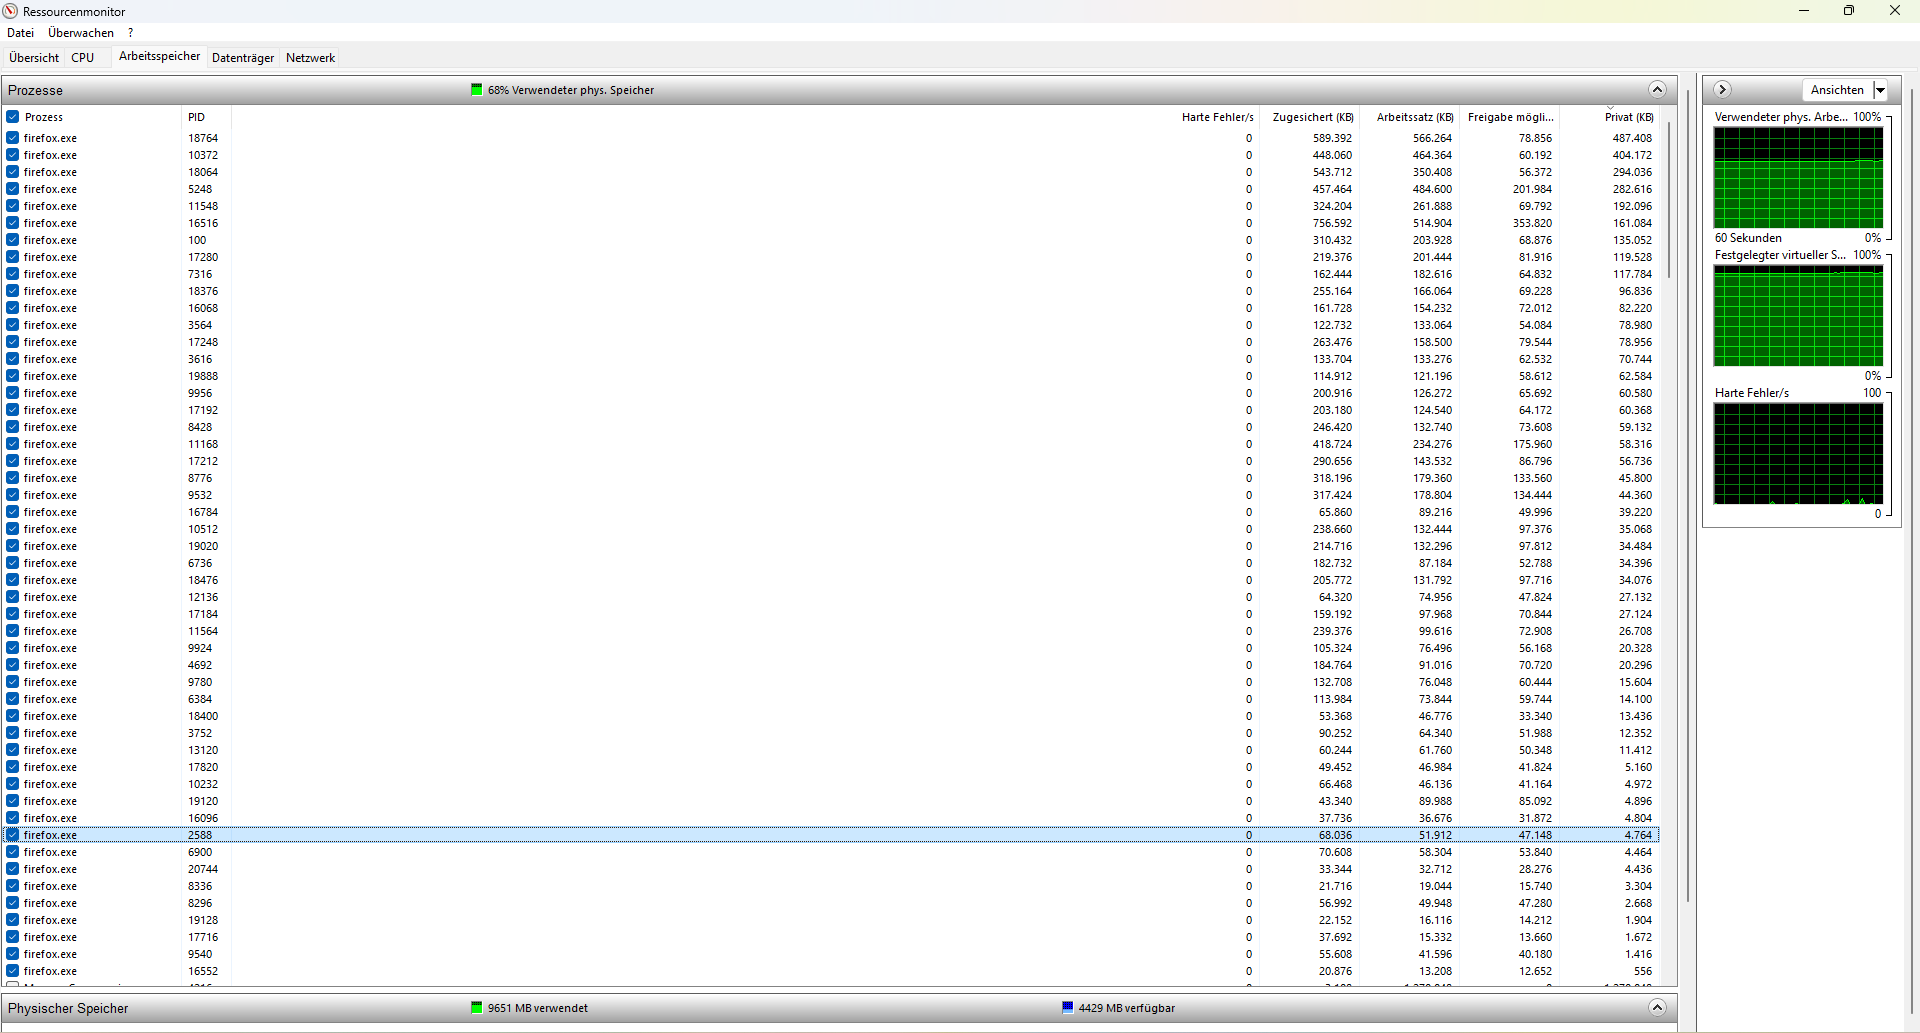Click the Privat value 487.408
The height and width of the screenshot is (1033, 1920).
click(x=1632, y=138)
